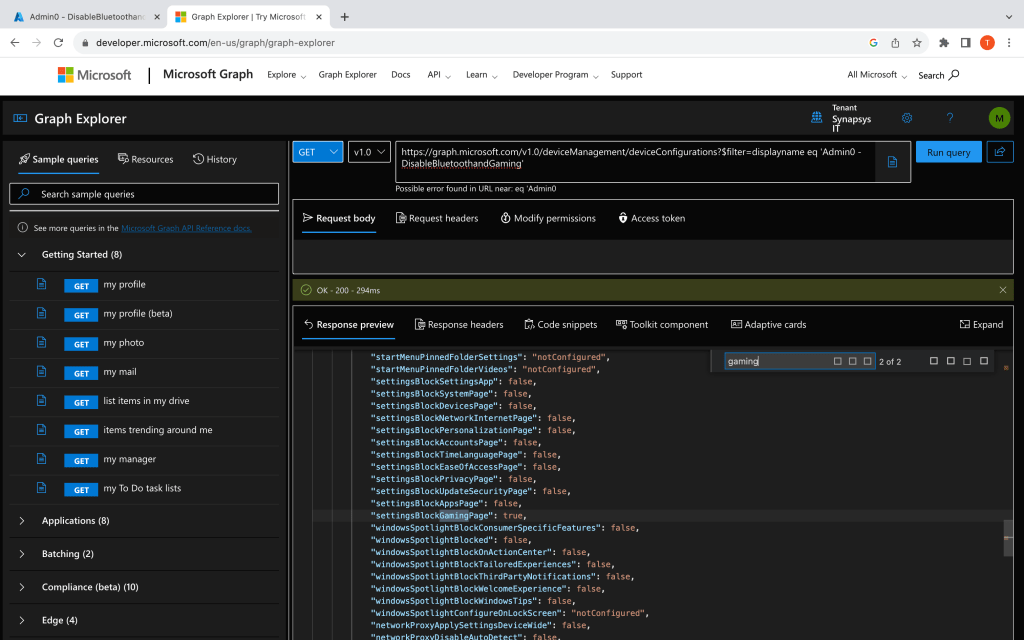Open the GET HTTP method dropdown
The height and width of the screenshot is (640, 1024).
pyautogui.click(x=317, y=152)
